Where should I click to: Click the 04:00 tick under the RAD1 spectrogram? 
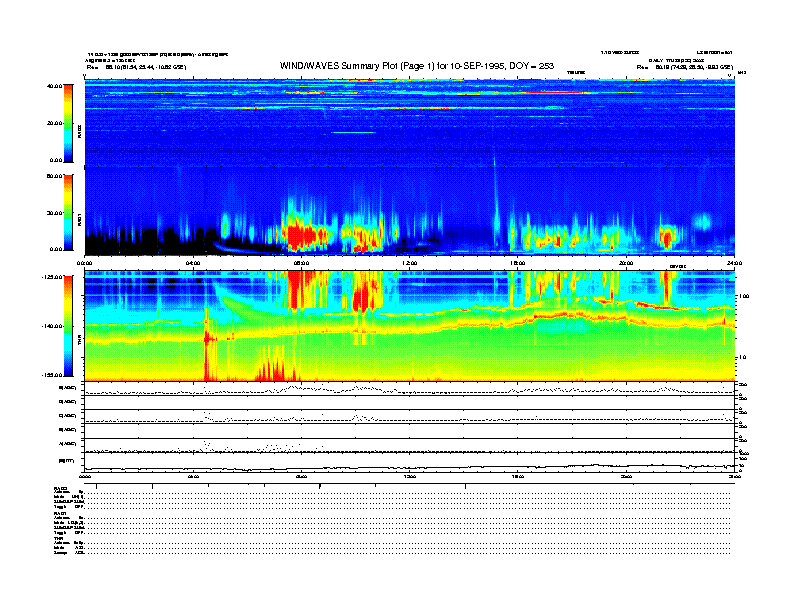click(193, 263)
